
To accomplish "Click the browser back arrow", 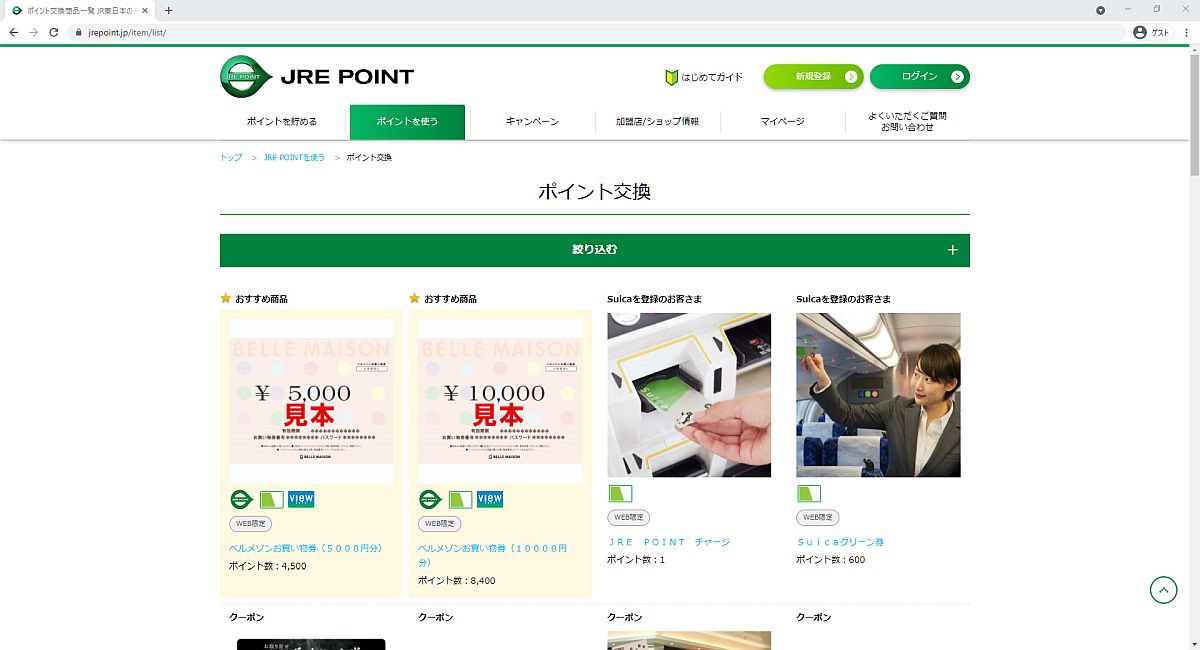I will pyautogui.click(x=14, y=32).
